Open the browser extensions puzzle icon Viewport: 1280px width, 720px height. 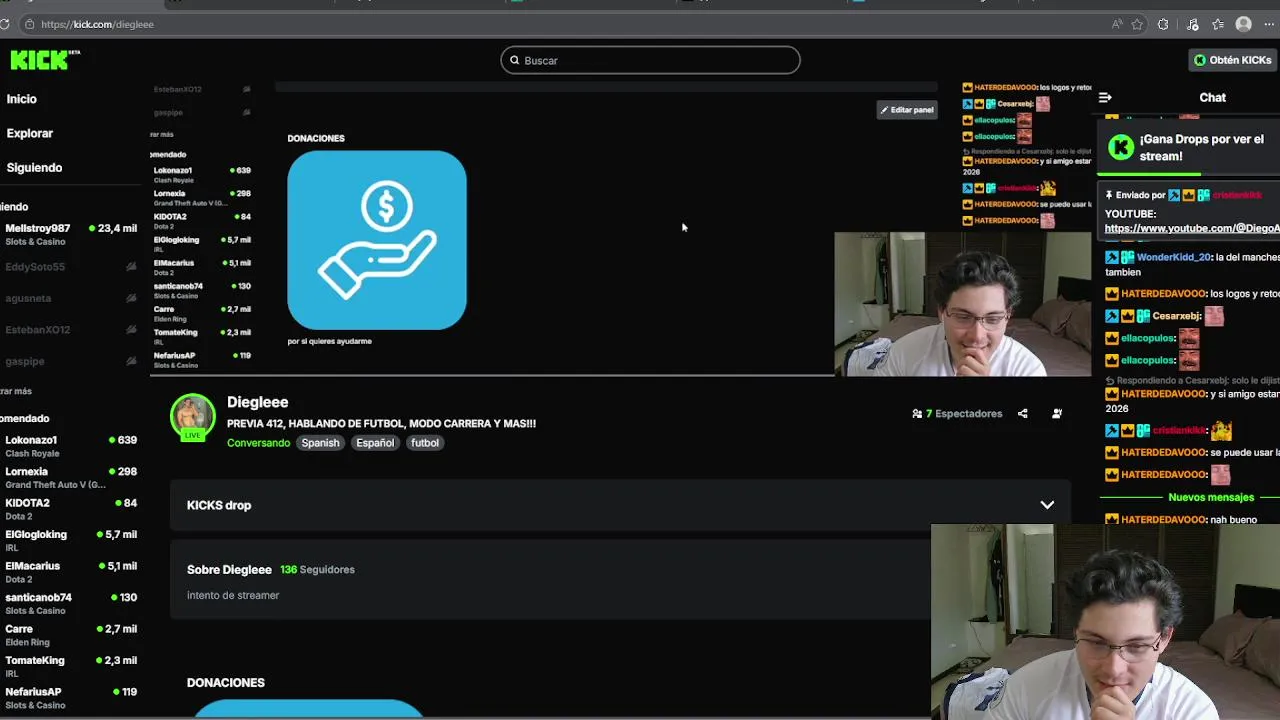click(x=1163, y=24)
